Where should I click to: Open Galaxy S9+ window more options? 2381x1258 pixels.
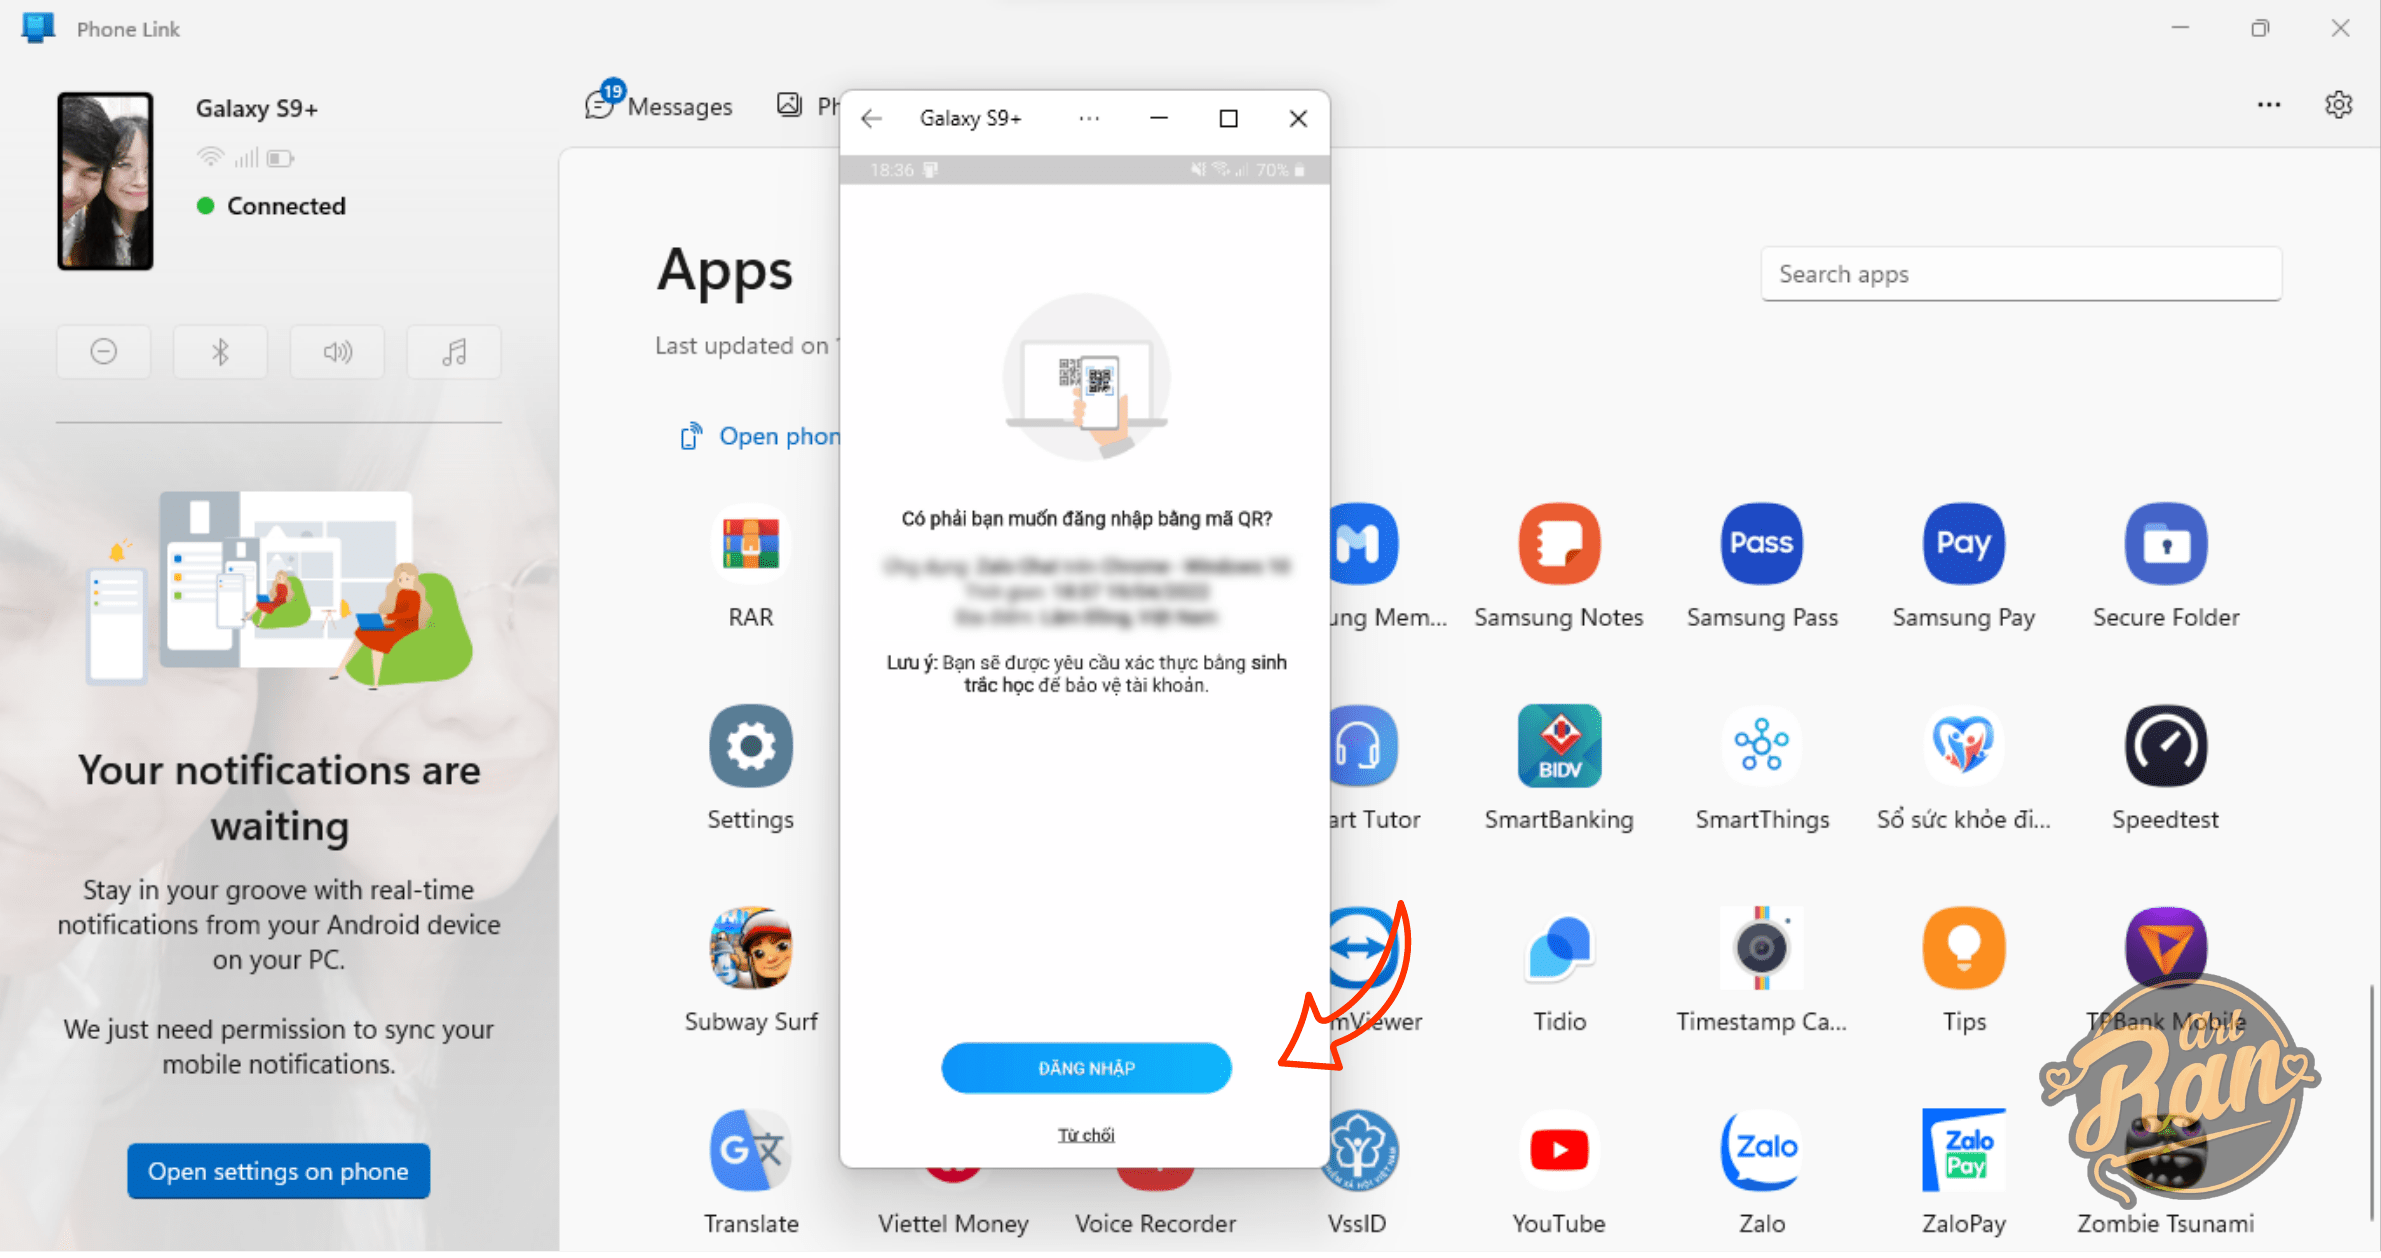1089,119
